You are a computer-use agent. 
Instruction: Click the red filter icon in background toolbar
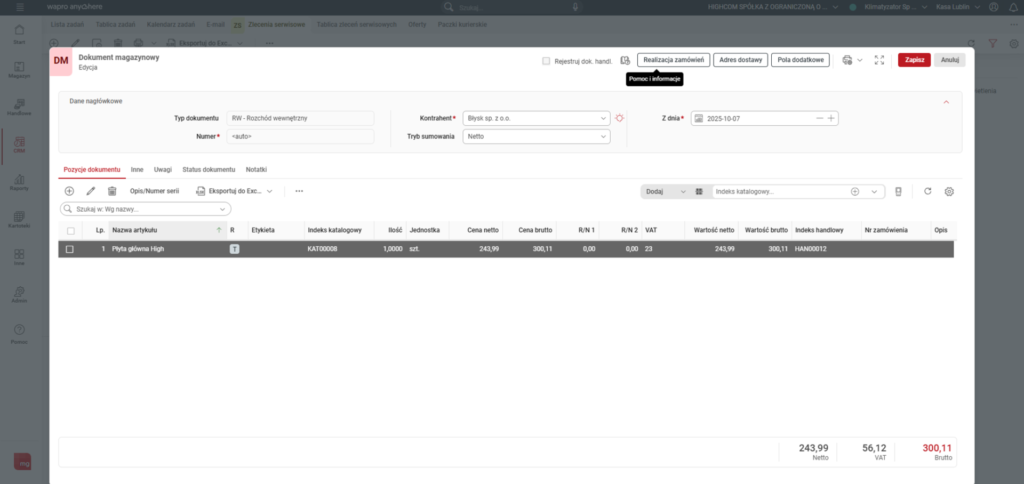pyautogui.click(x=993, y=43)
